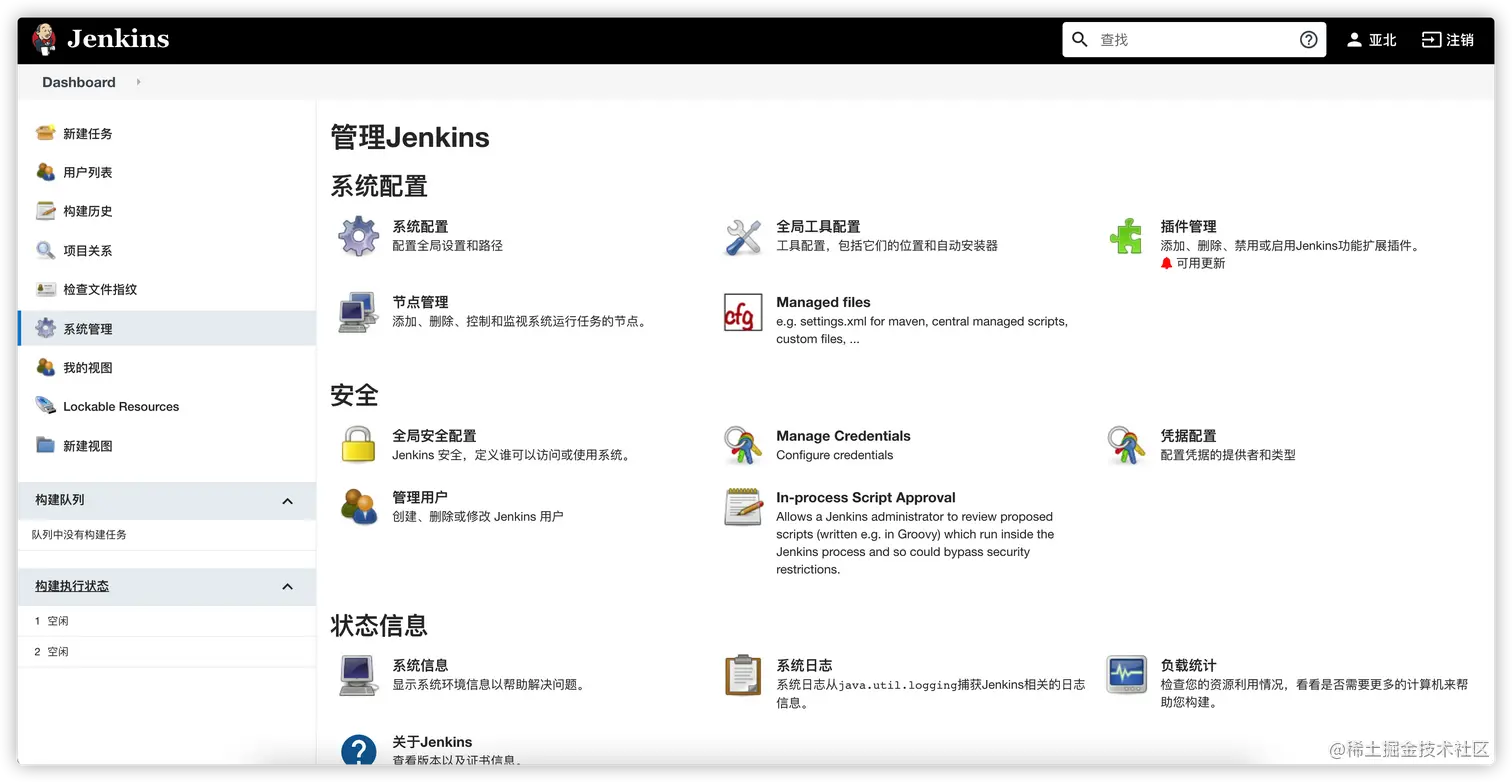Click the question-mark icon for 关于Jenkins
1512x782 pixels.
click(358, 750)
